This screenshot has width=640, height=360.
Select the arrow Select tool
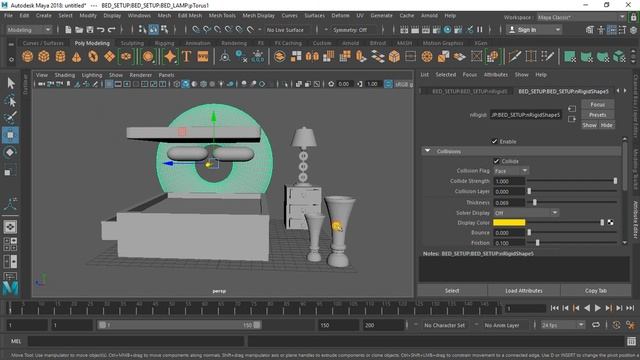(11, 83)
